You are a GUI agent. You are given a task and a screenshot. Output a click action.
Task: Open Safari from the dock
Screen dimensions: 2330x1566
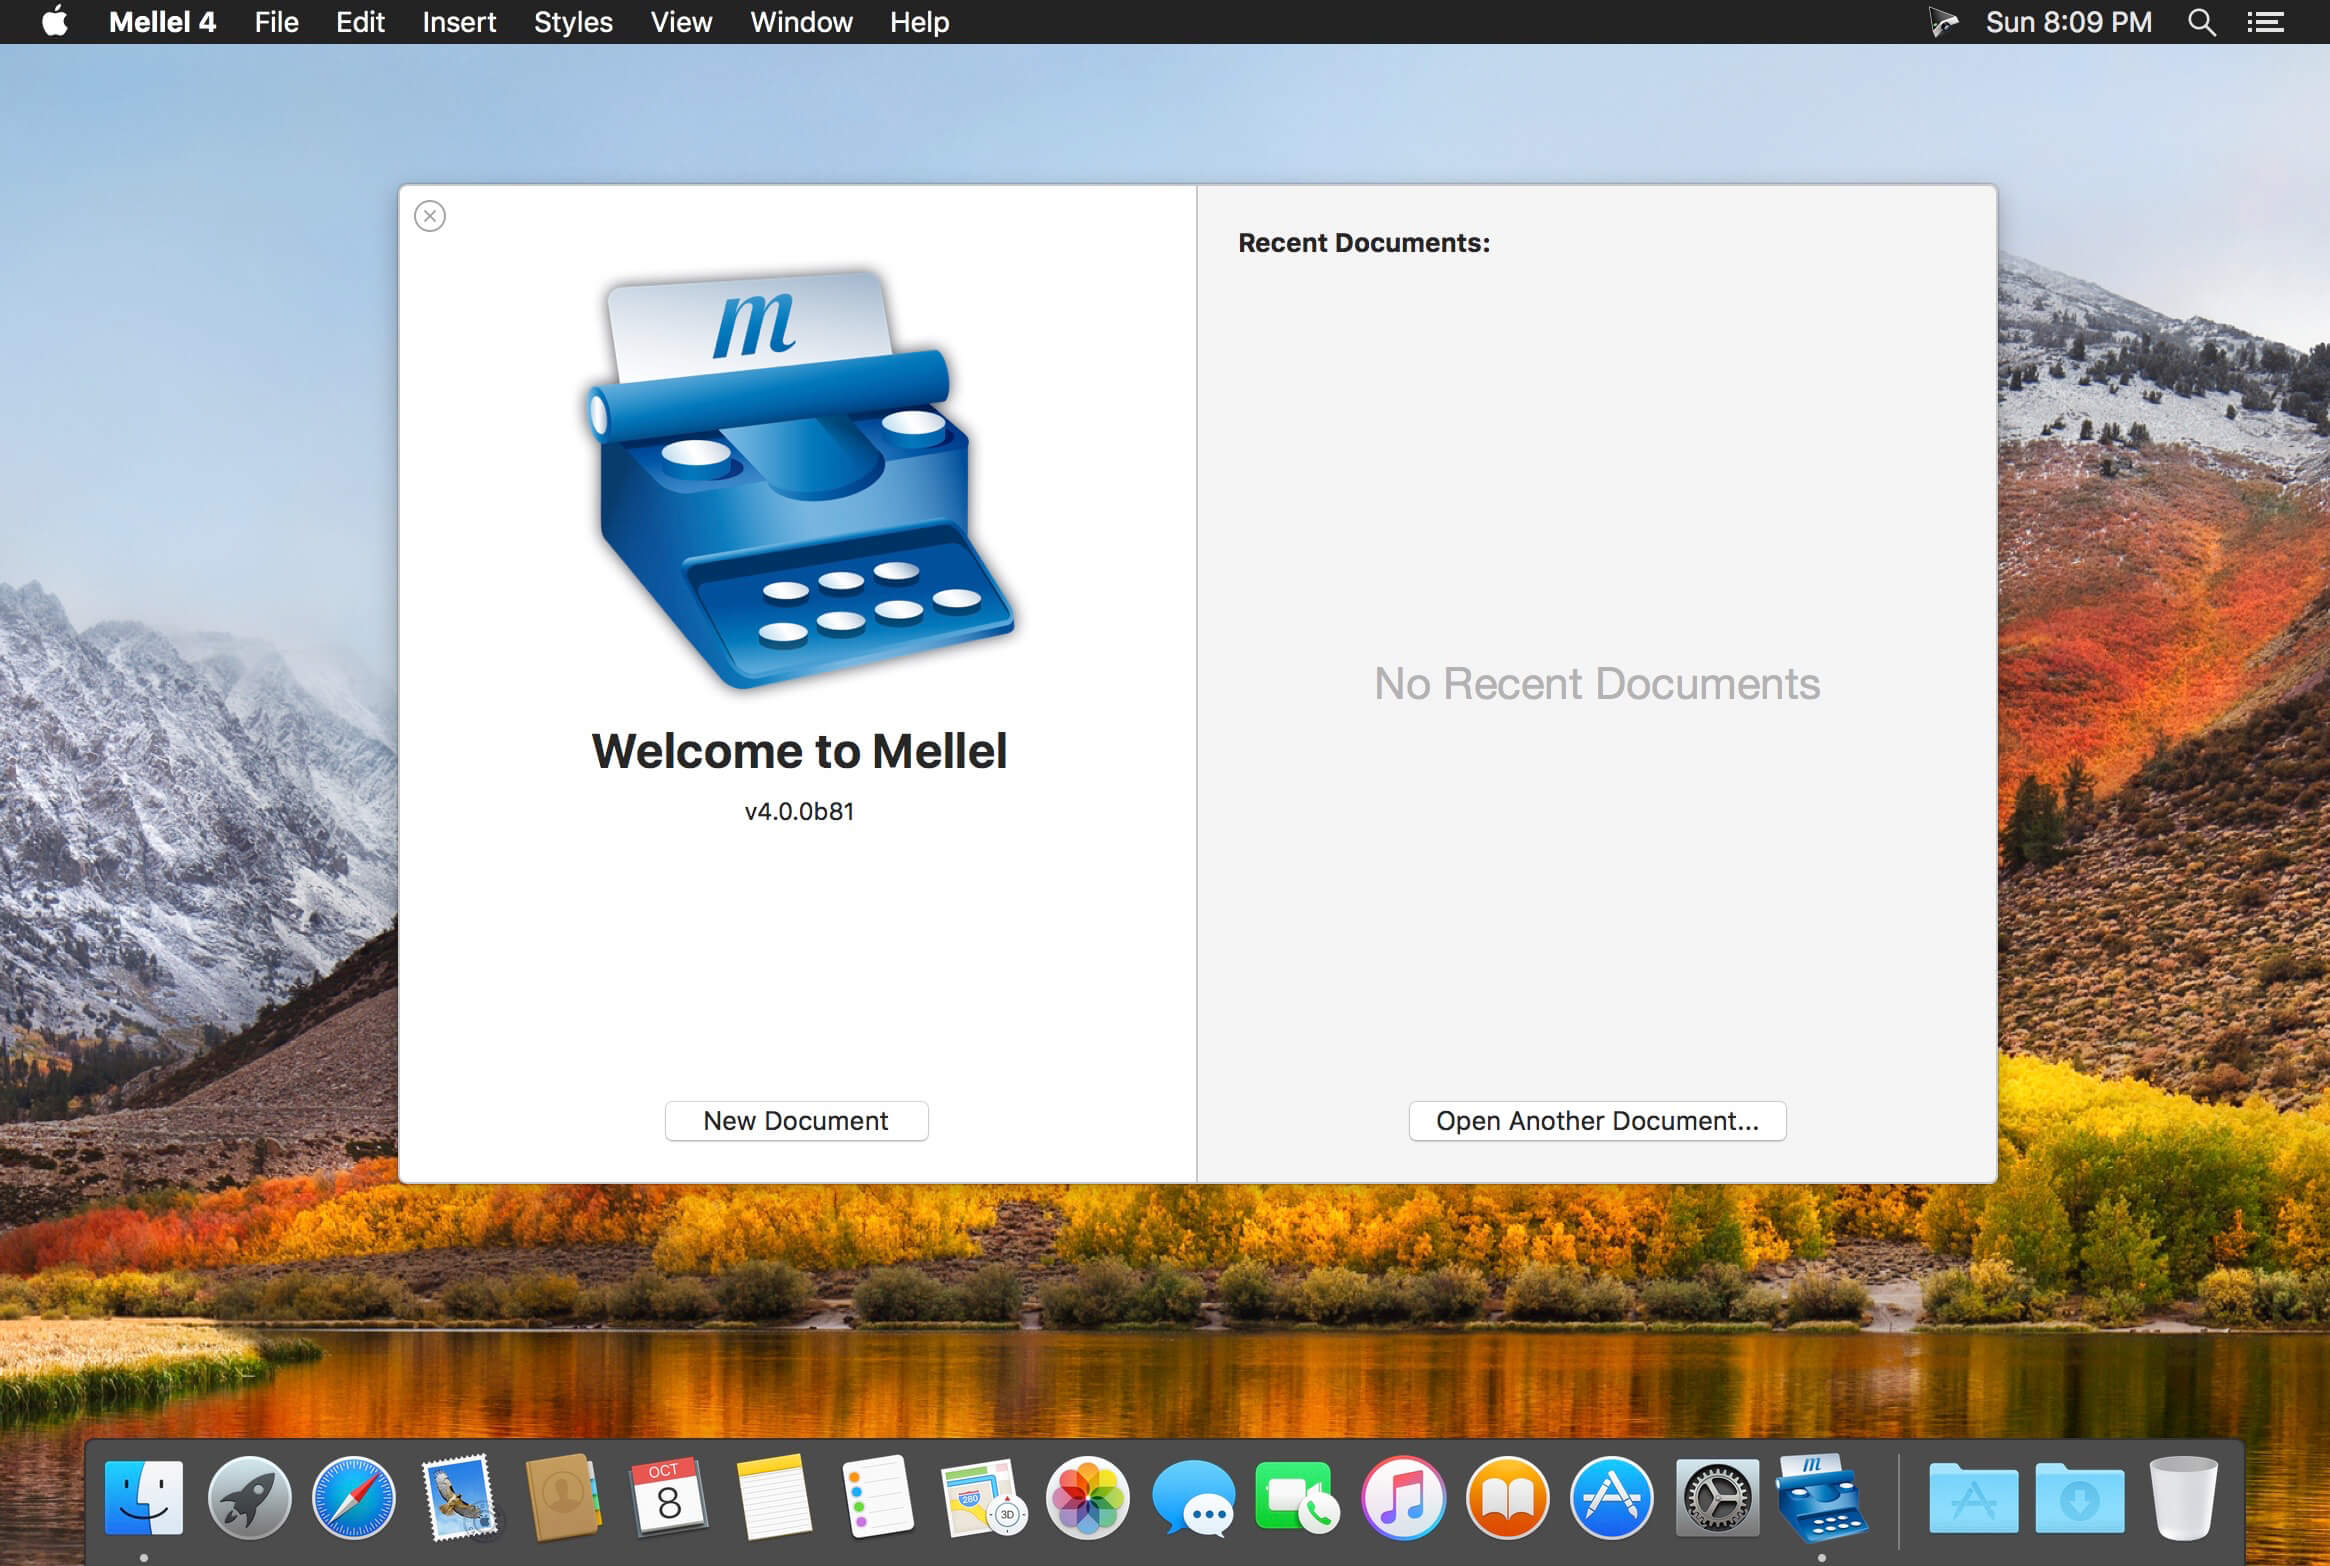[353, 1497]
